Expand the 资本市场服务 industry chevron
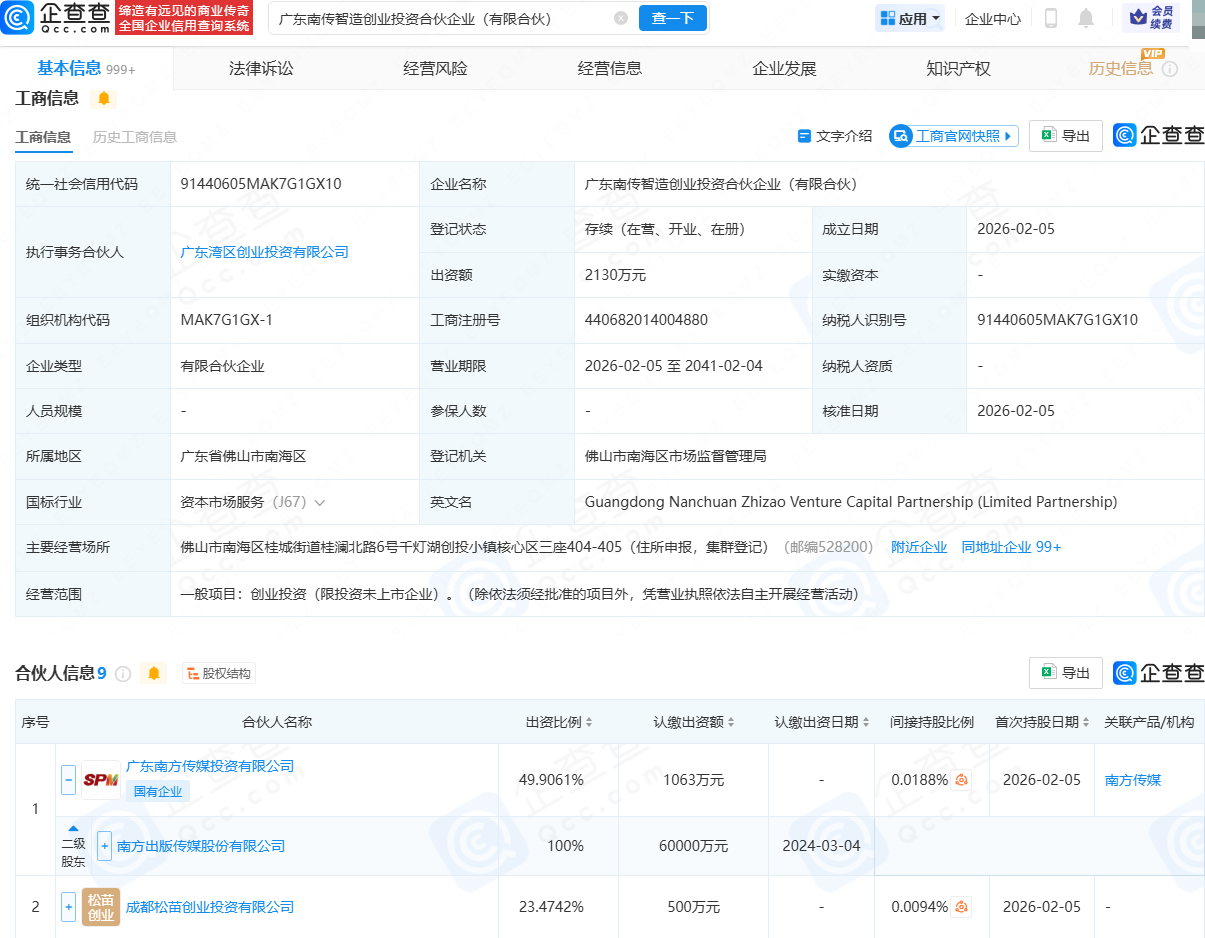This screenshot has height=938, width=1205. pos(320,502)
